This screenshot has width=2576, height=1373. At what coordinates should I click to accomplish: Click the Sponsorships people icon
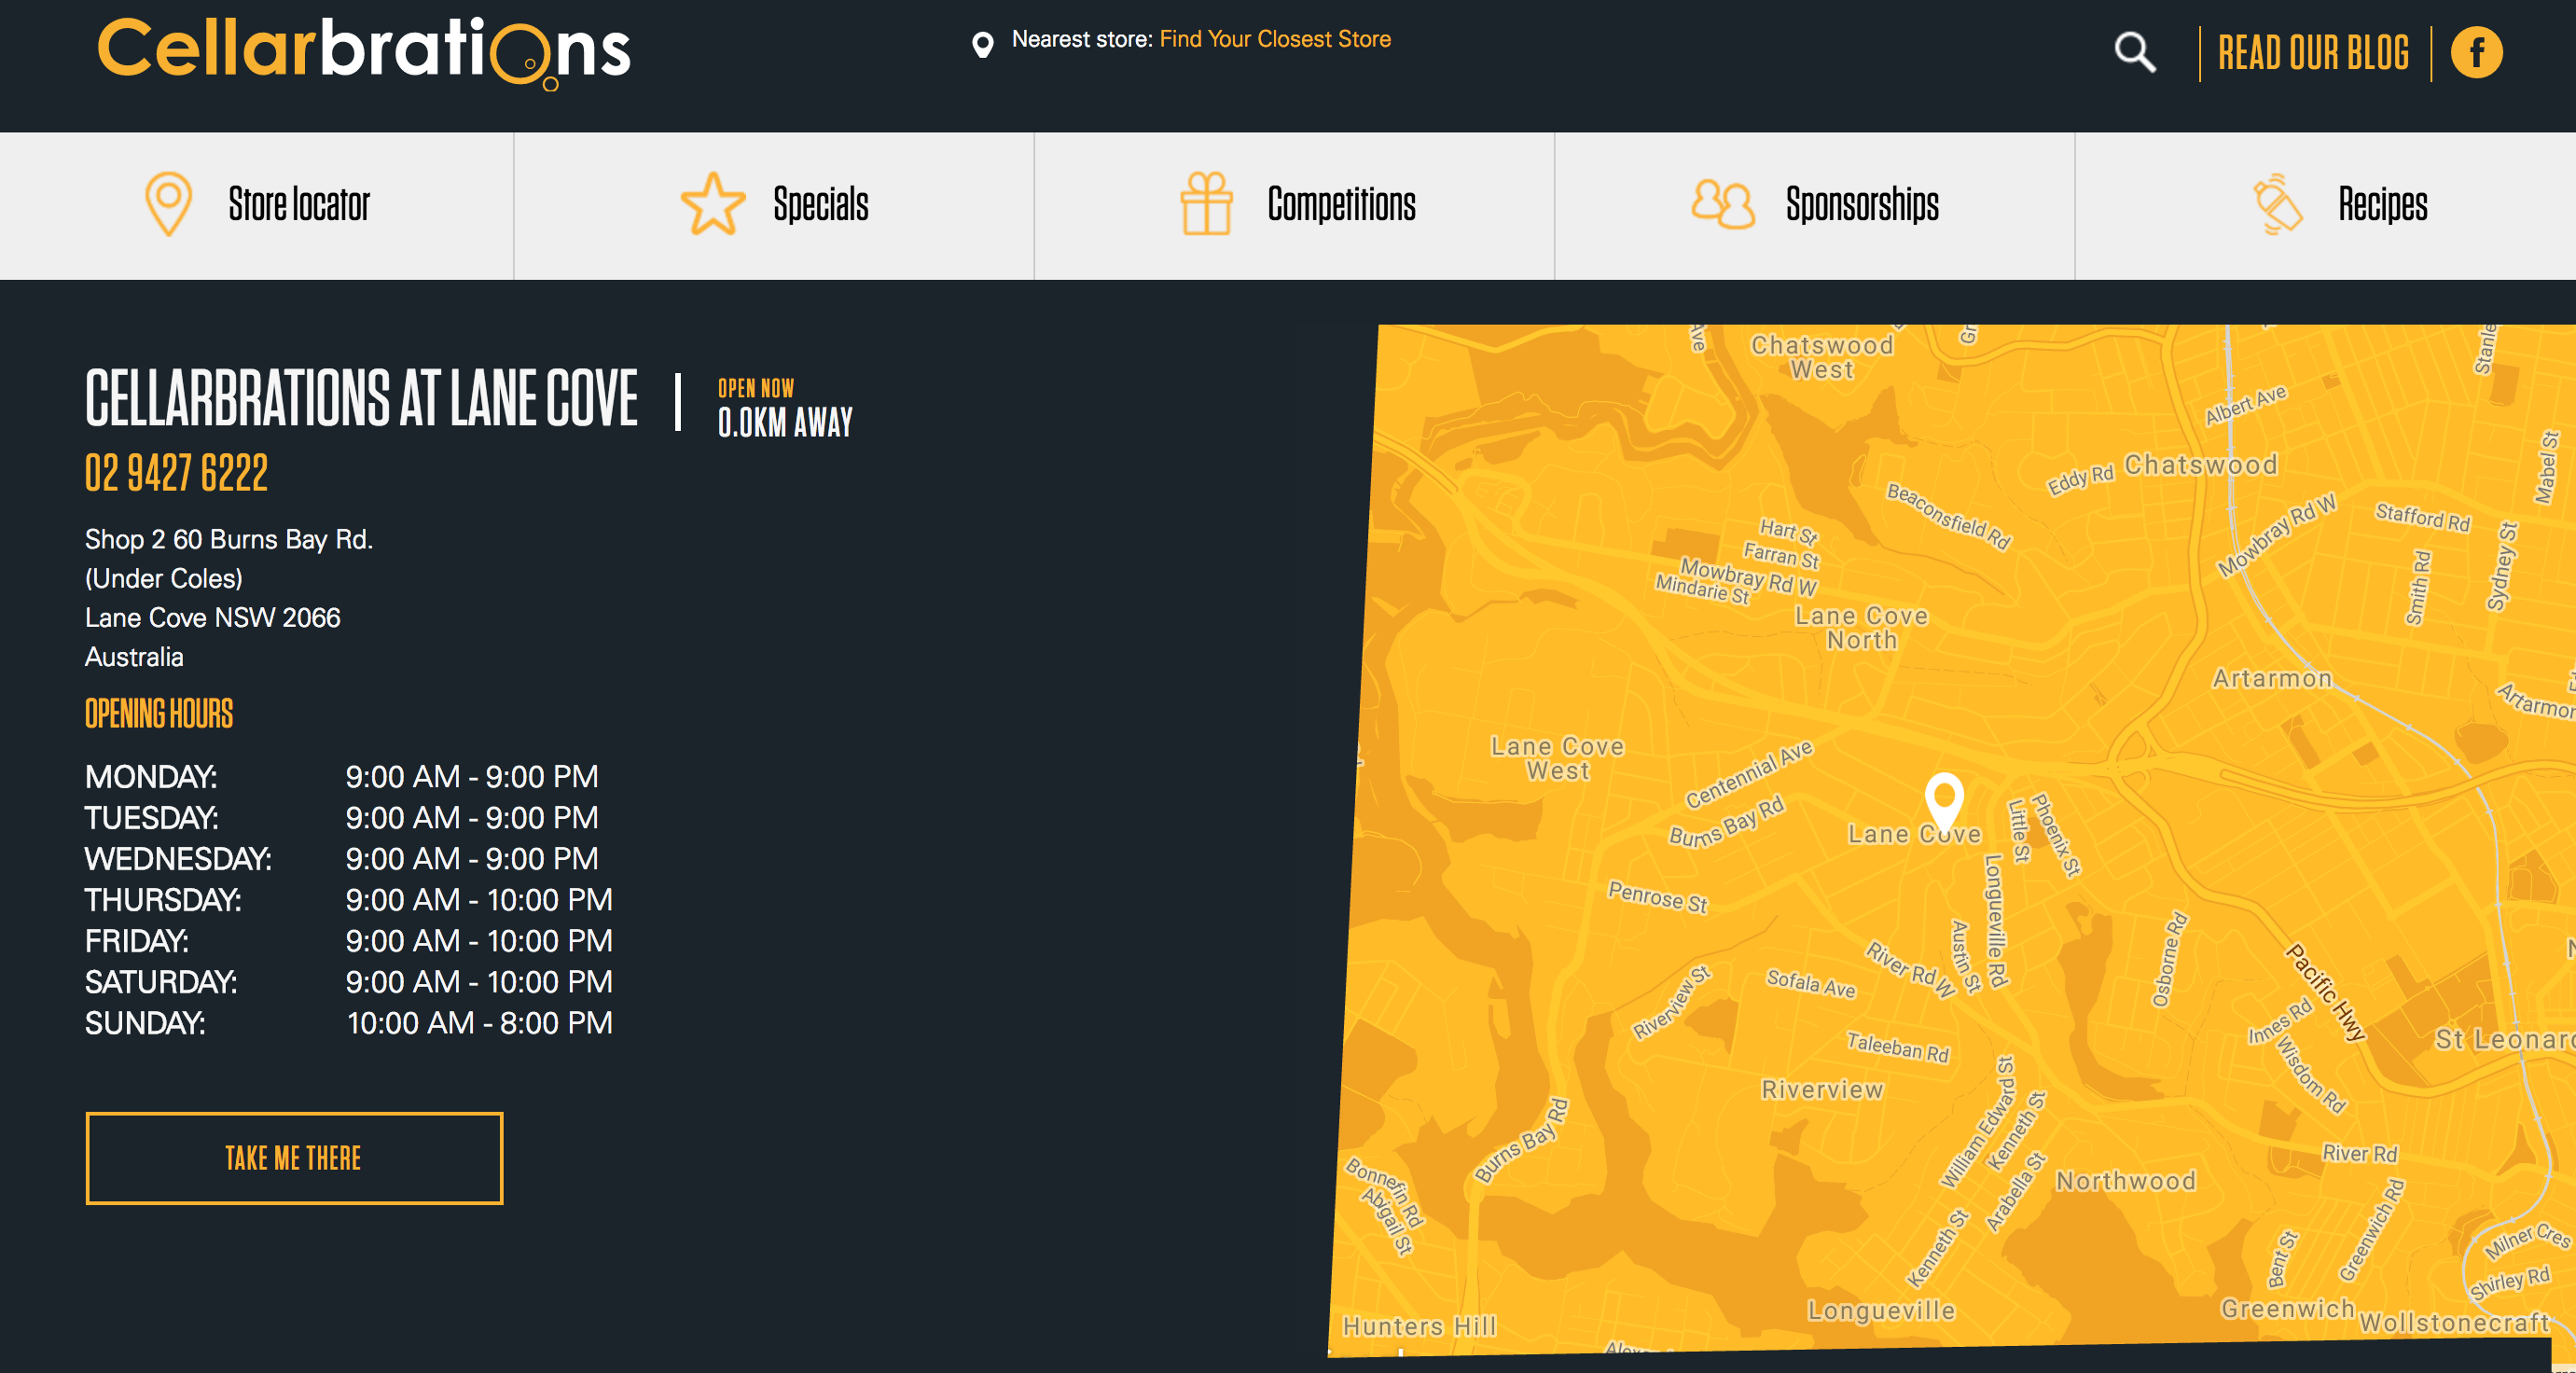[1722, 204]
